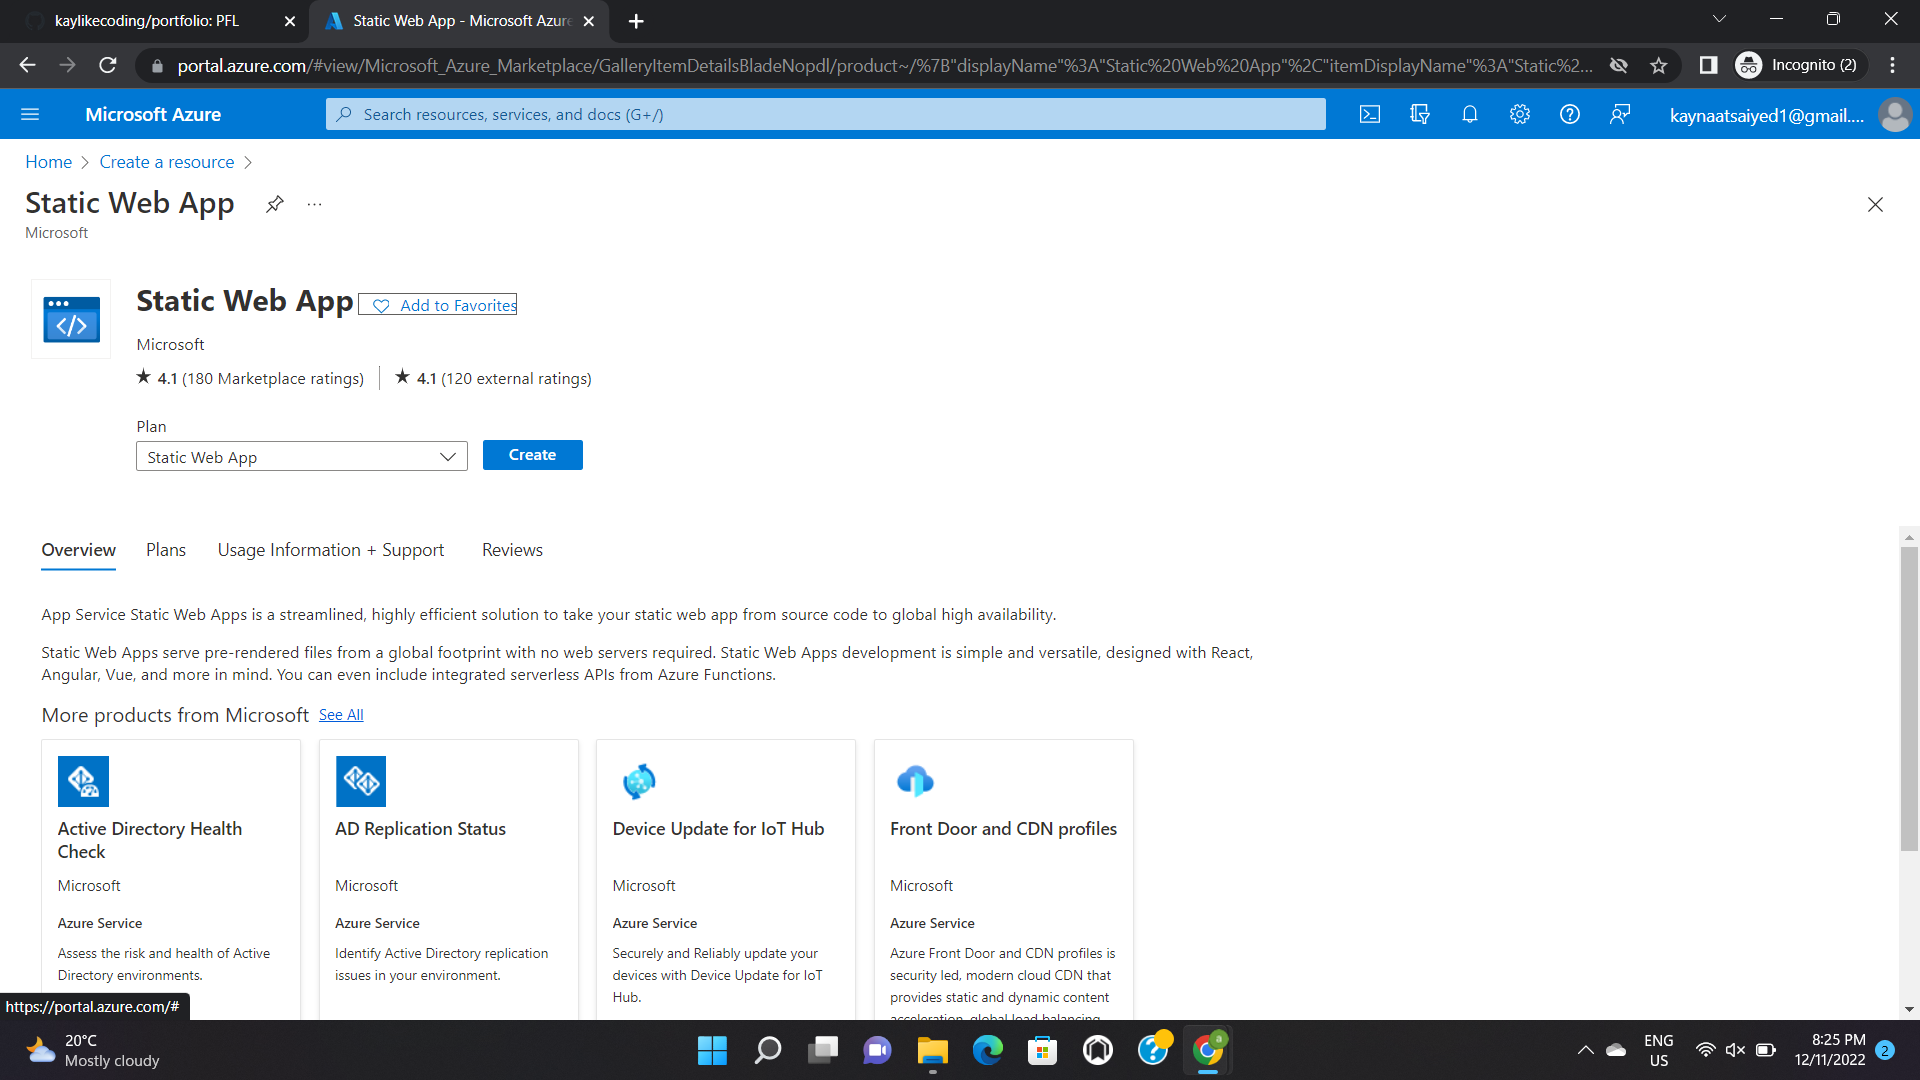1920x1080 pixels.
Task: Pin Static Web App to dashboard
Action: [275, 204]
